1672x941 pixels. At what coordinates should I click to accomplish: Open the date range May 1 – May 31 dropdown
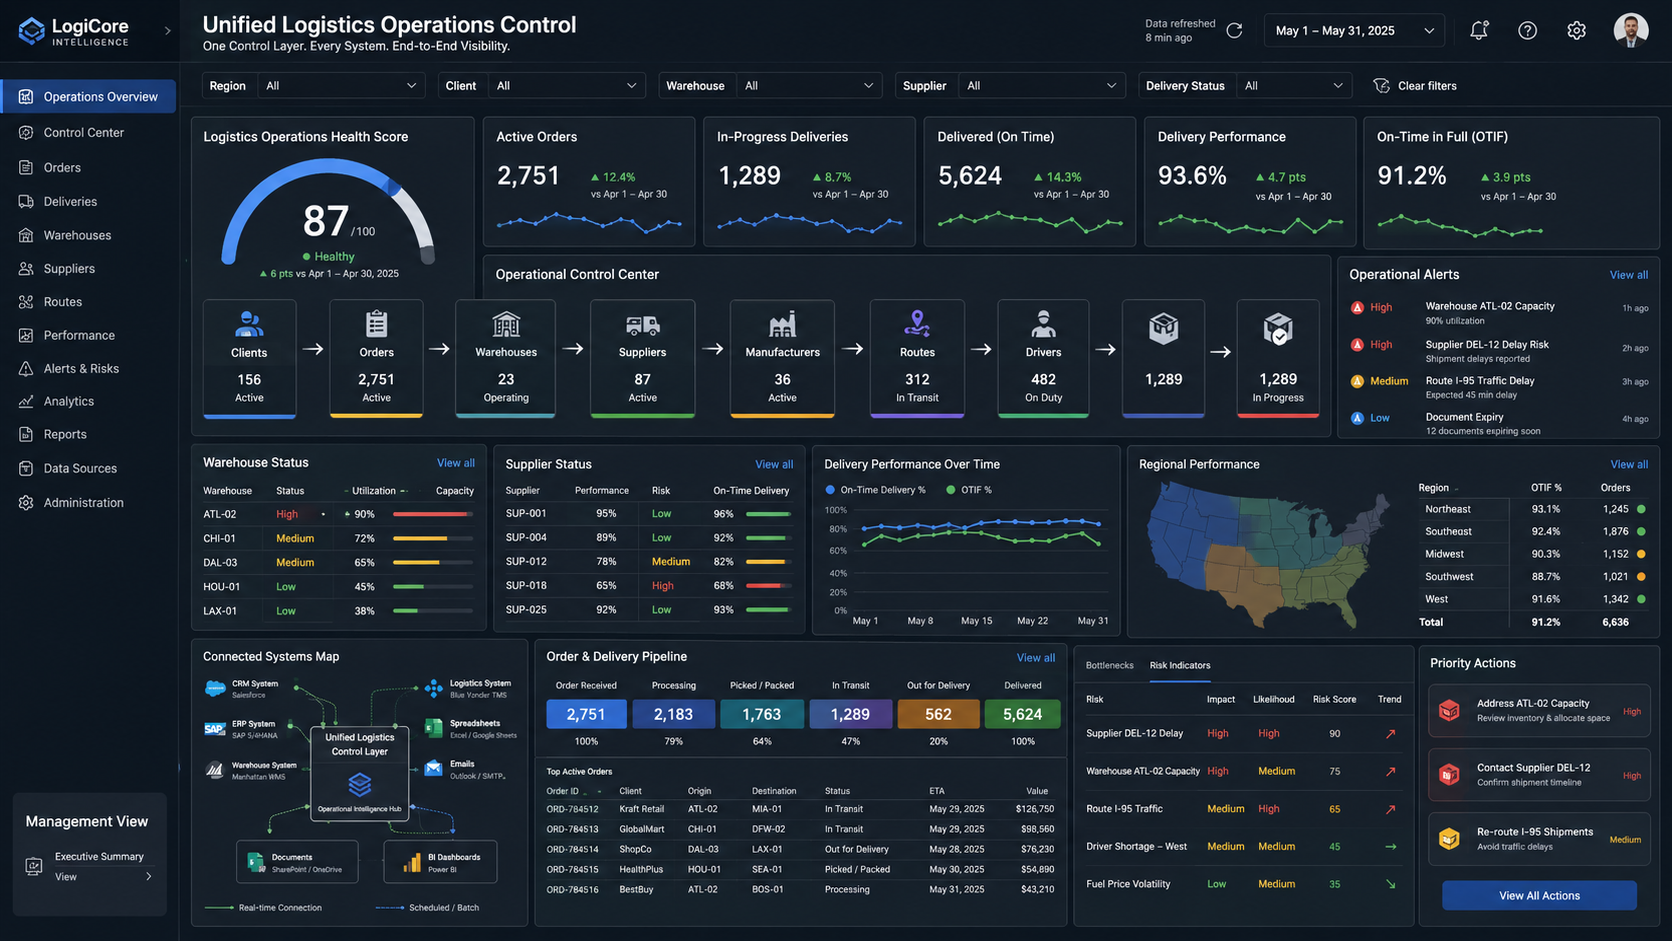coord(1354,31)
